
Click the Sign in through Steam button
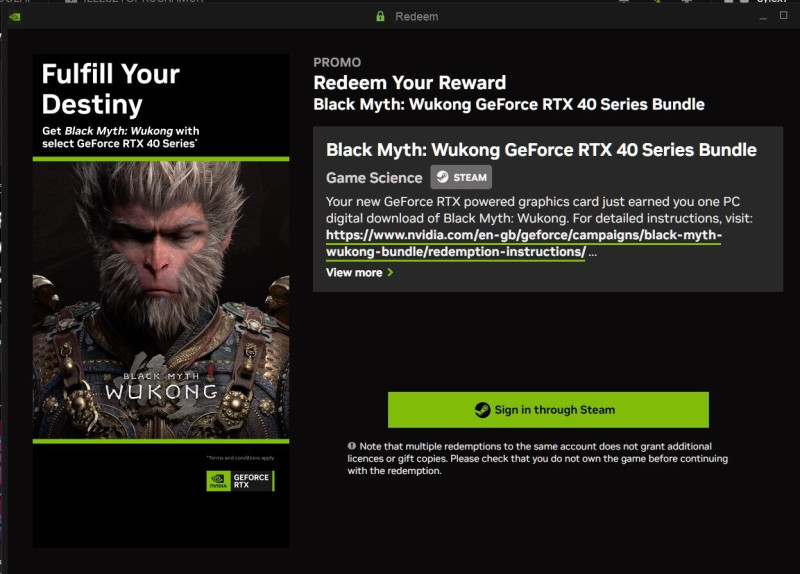tap(548, 410)
